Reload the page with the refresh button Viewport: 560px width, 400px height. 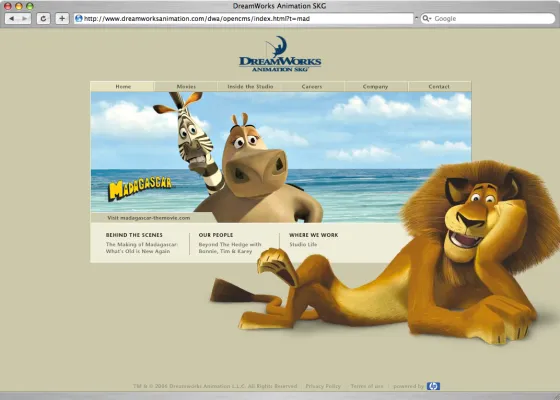pyautogui.click(x=43, y=19)
